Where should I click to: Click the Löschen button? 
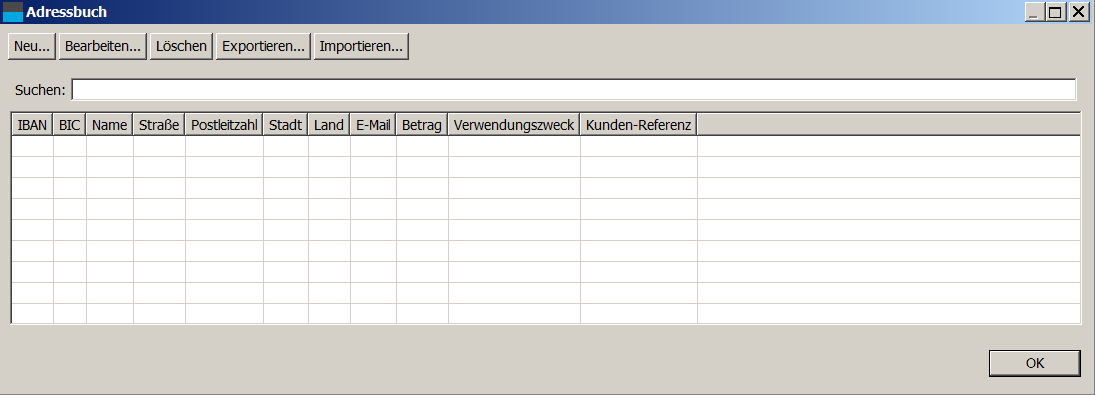point(181,47)
